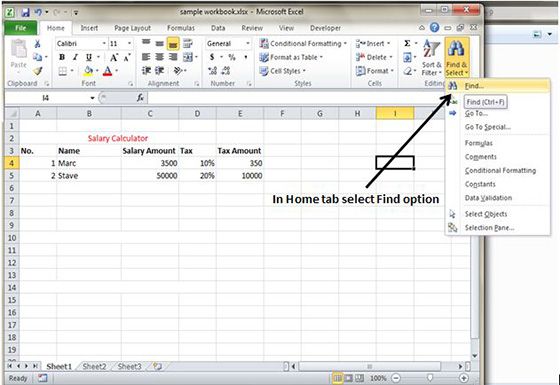Click the Find & Select button
This screenshot has width=560, height=385.
click(456, 58)
